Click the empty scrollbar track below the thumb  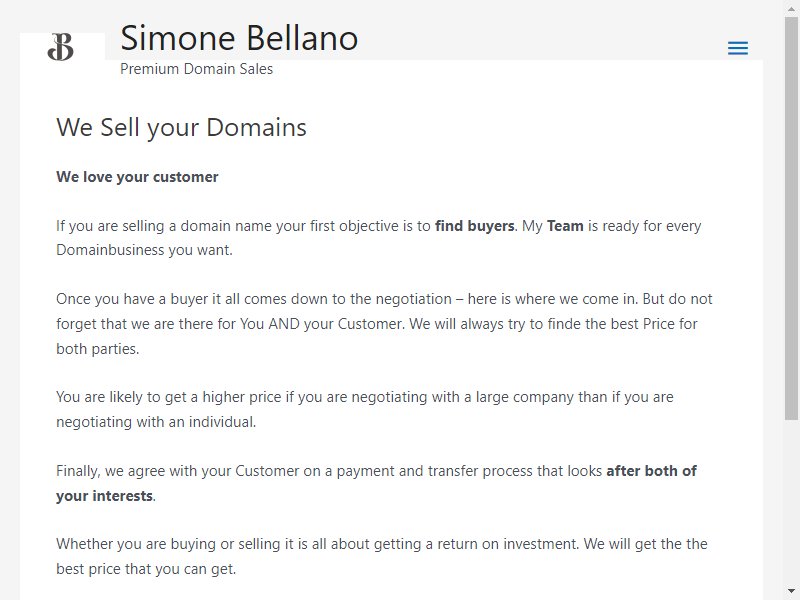(x=791, y=503)
